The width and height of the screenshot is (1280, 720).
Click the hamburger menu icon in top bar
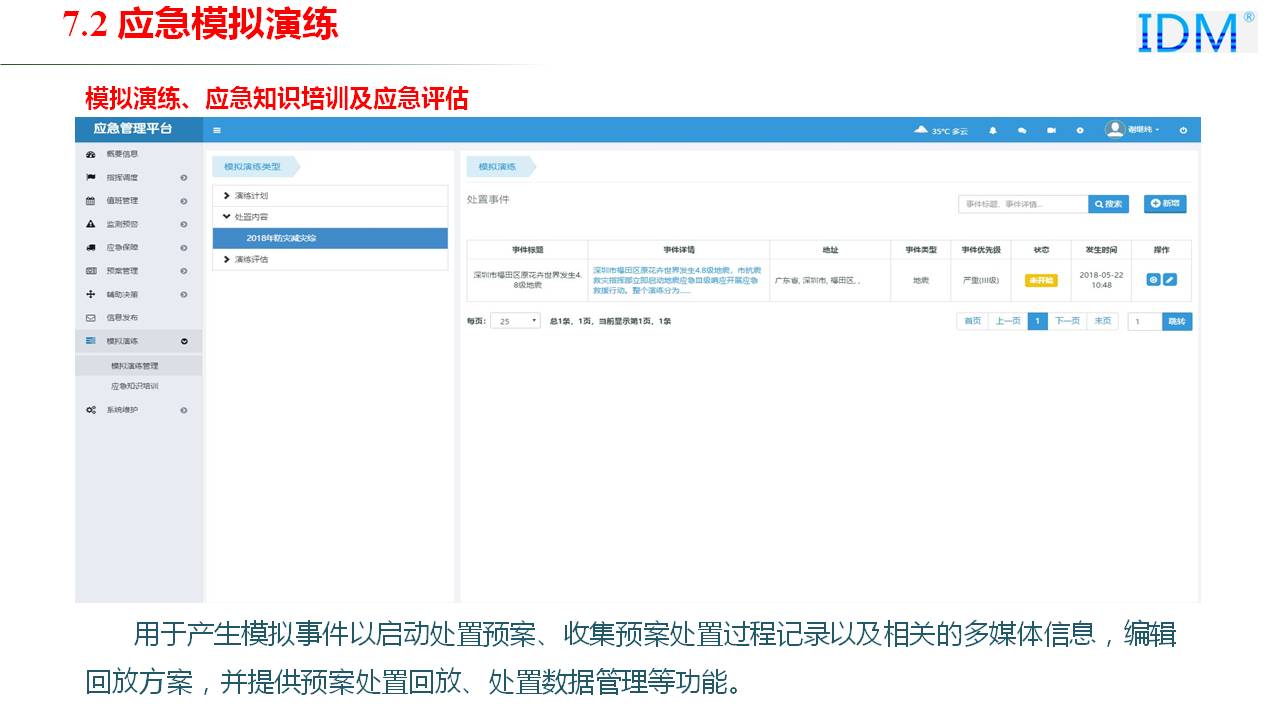217,130
